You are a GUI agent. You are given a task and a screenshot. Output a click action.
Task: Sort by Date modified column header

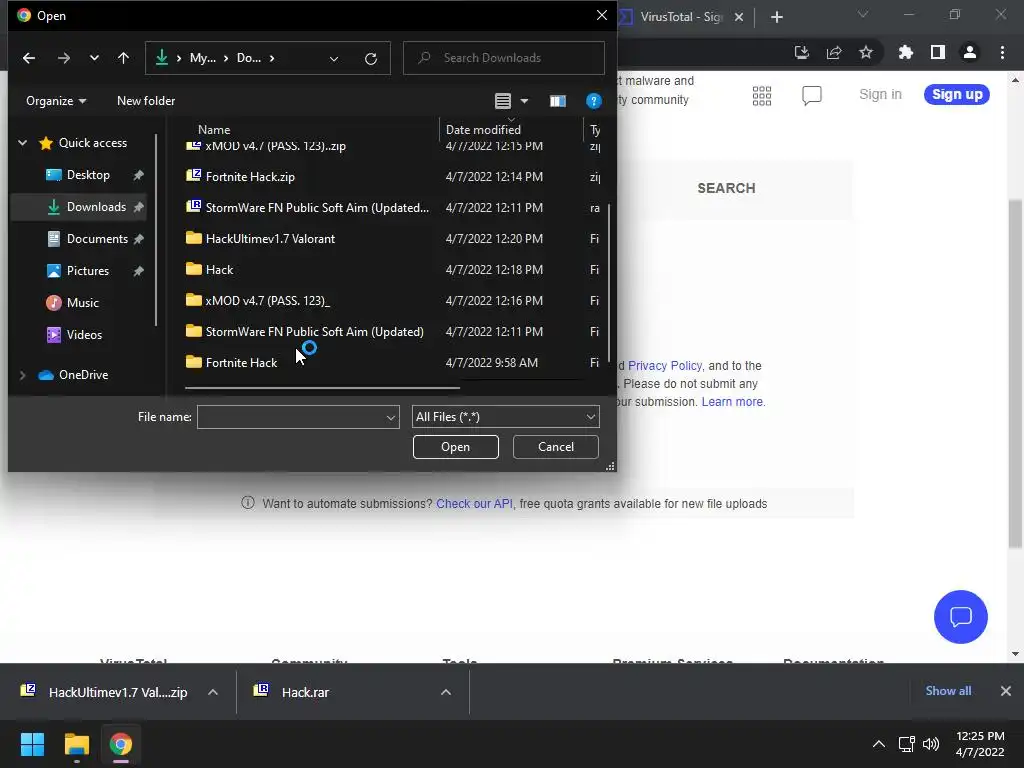pos(483,129)
